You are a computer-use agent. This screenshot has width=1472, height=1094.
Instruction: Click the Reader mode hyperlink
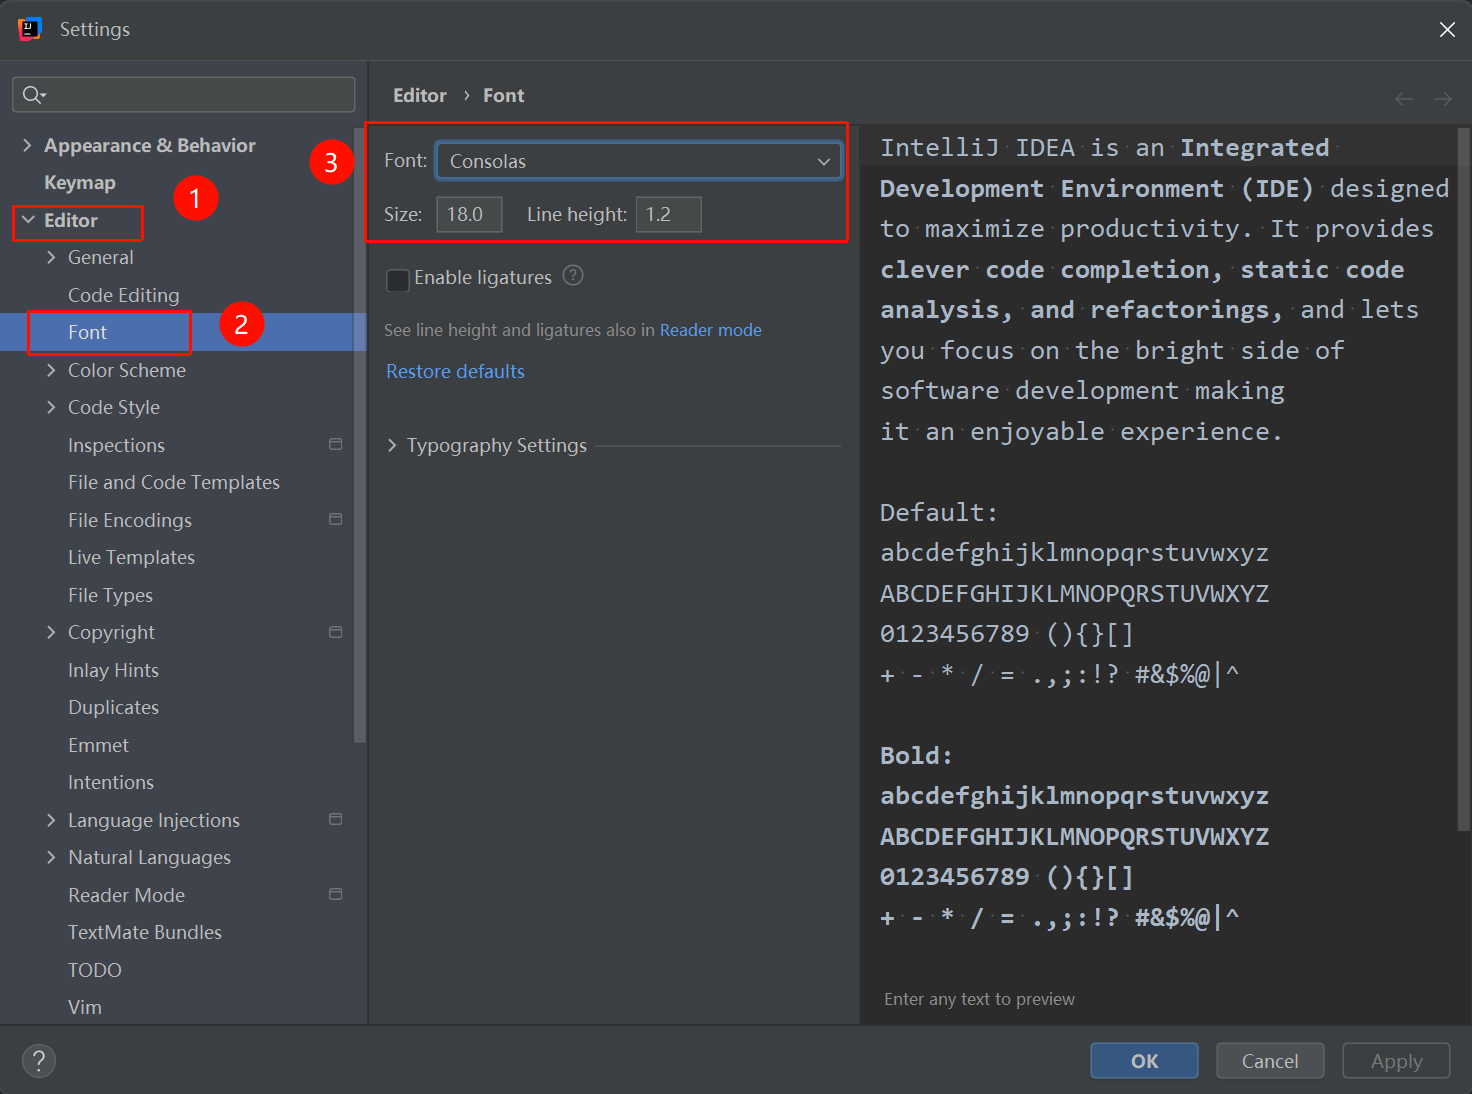click(711, 330)
